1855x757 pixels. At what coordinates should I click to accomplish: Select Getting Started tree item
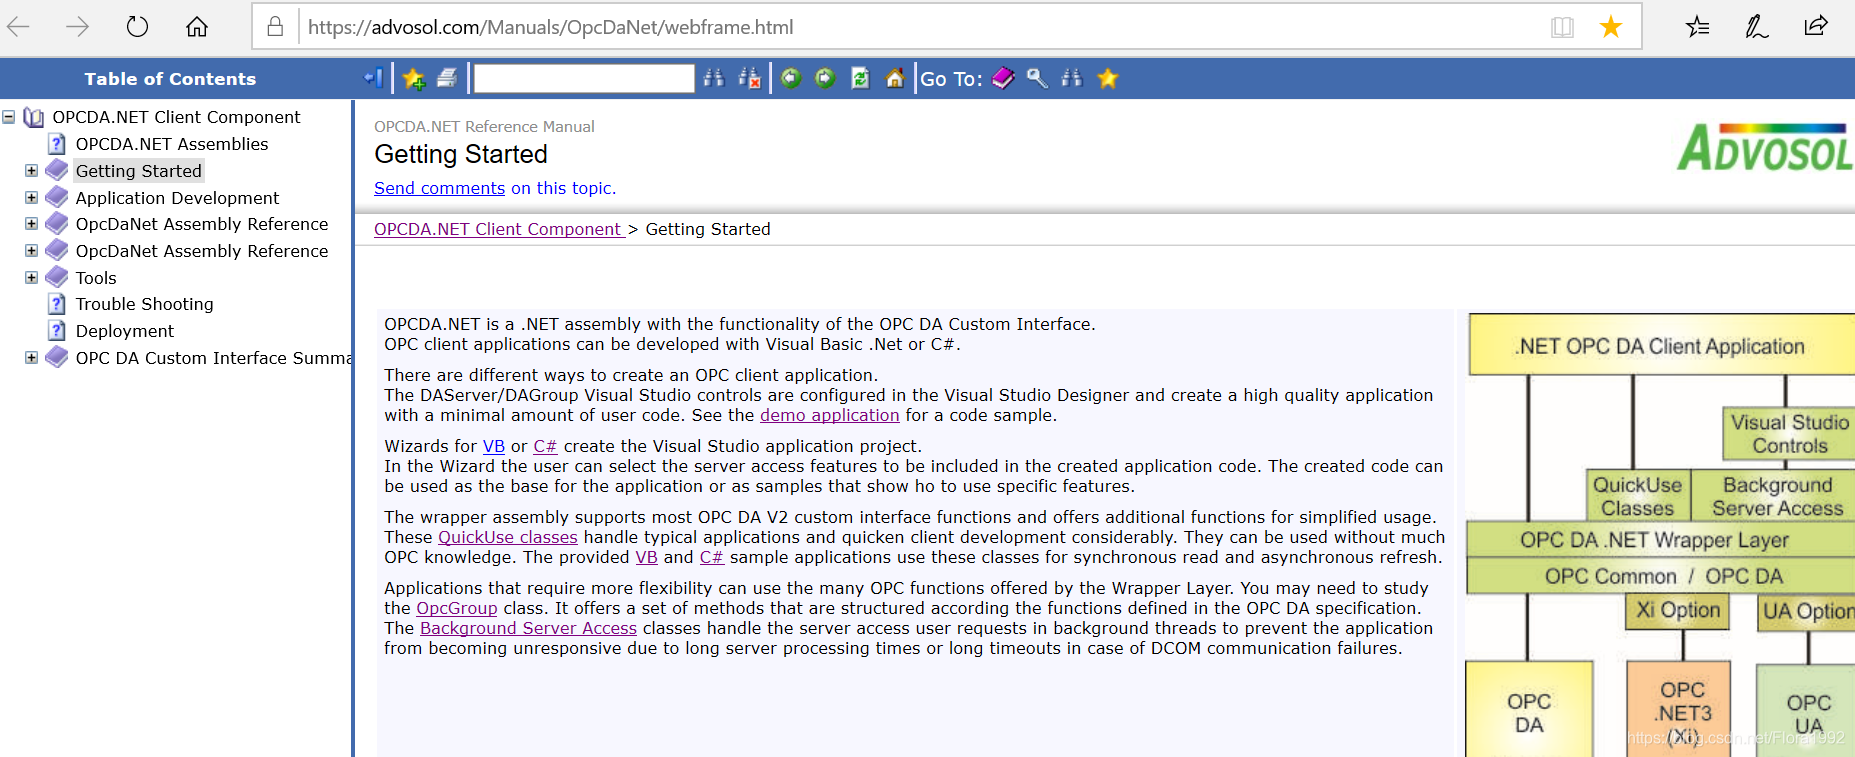(x=139, y=171)
